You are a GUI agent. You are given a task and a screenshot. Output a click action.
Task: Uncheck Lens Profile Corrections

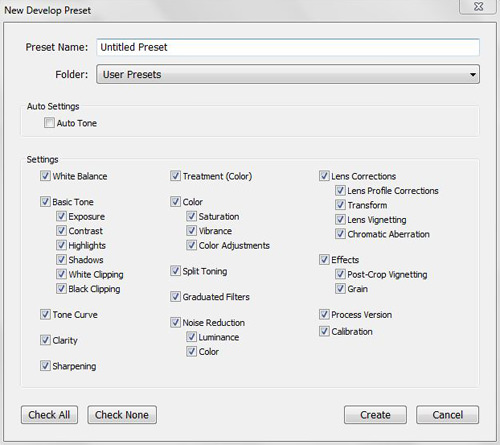(340, 190)
